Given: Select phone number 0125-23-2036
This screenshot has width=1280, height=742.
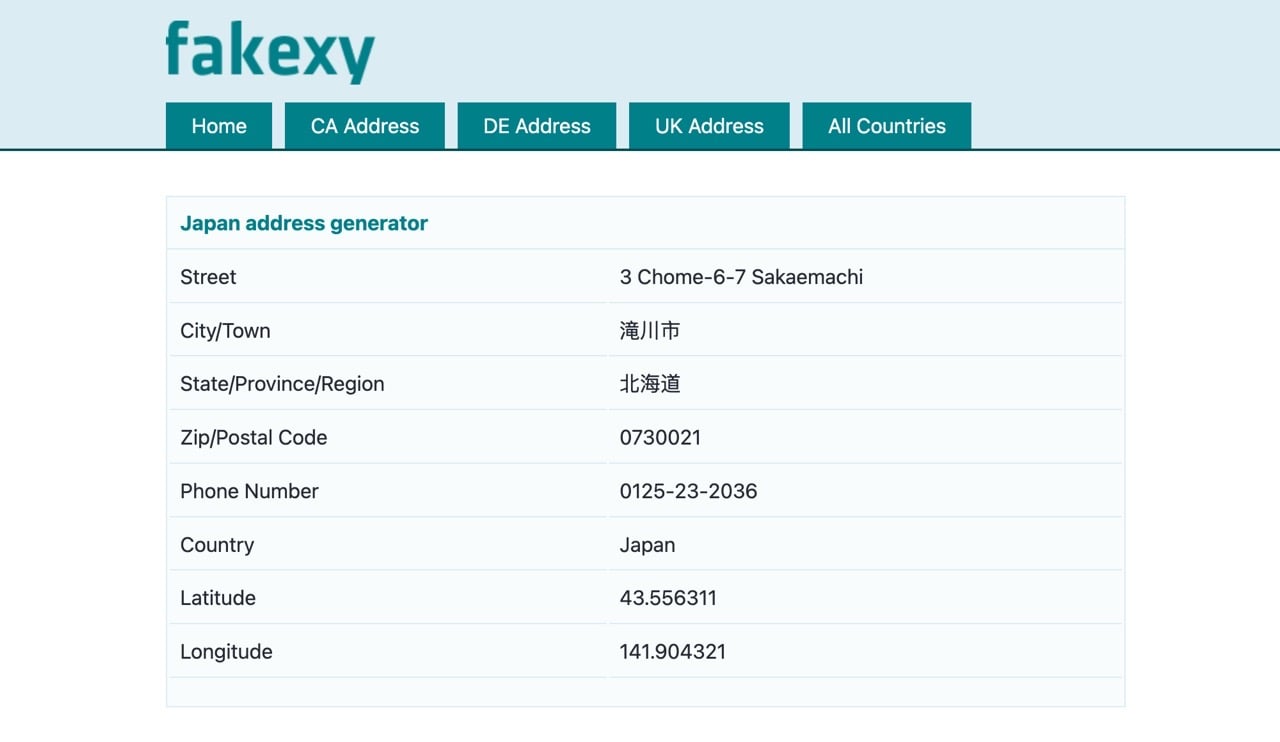Looking at the screenshot, I should point(688,491).
